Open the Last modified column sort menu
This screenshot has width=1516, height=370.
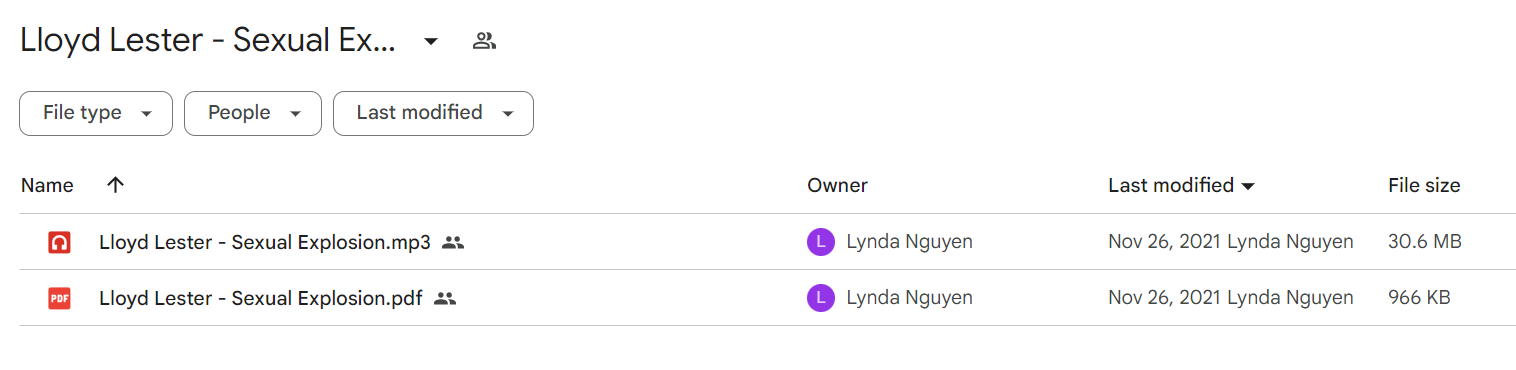click(1182, 185)
